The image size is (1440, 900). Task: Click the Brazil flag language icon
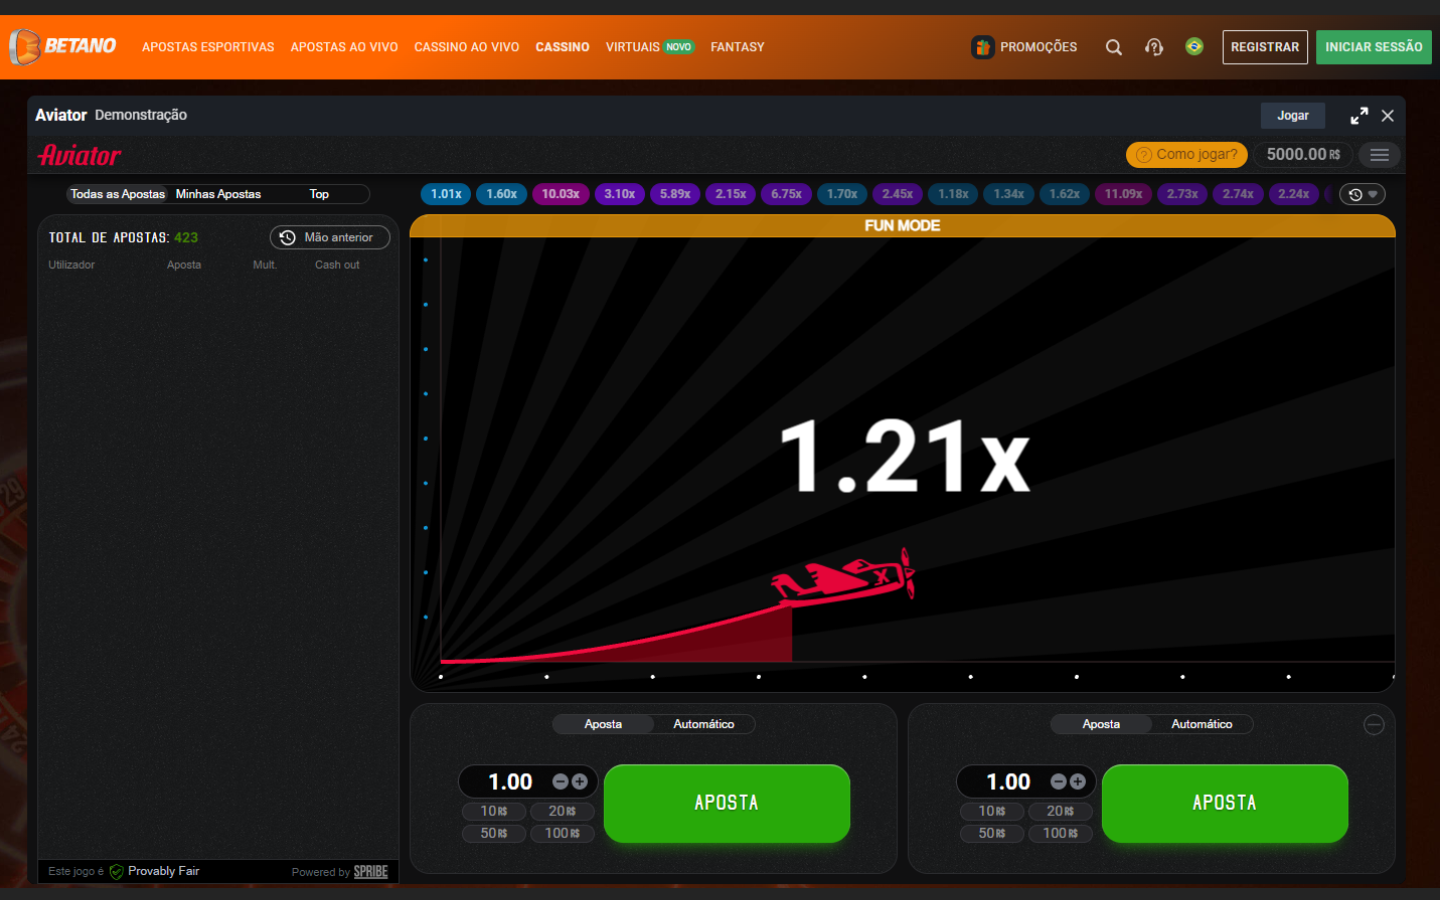(1194, 46)
